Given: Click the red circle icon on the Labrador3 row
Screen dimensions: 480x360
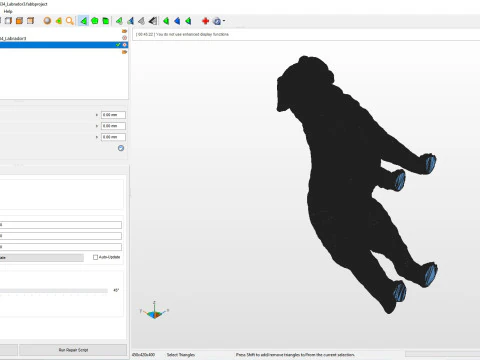Looking at the screenshot, I should [124, 38].
